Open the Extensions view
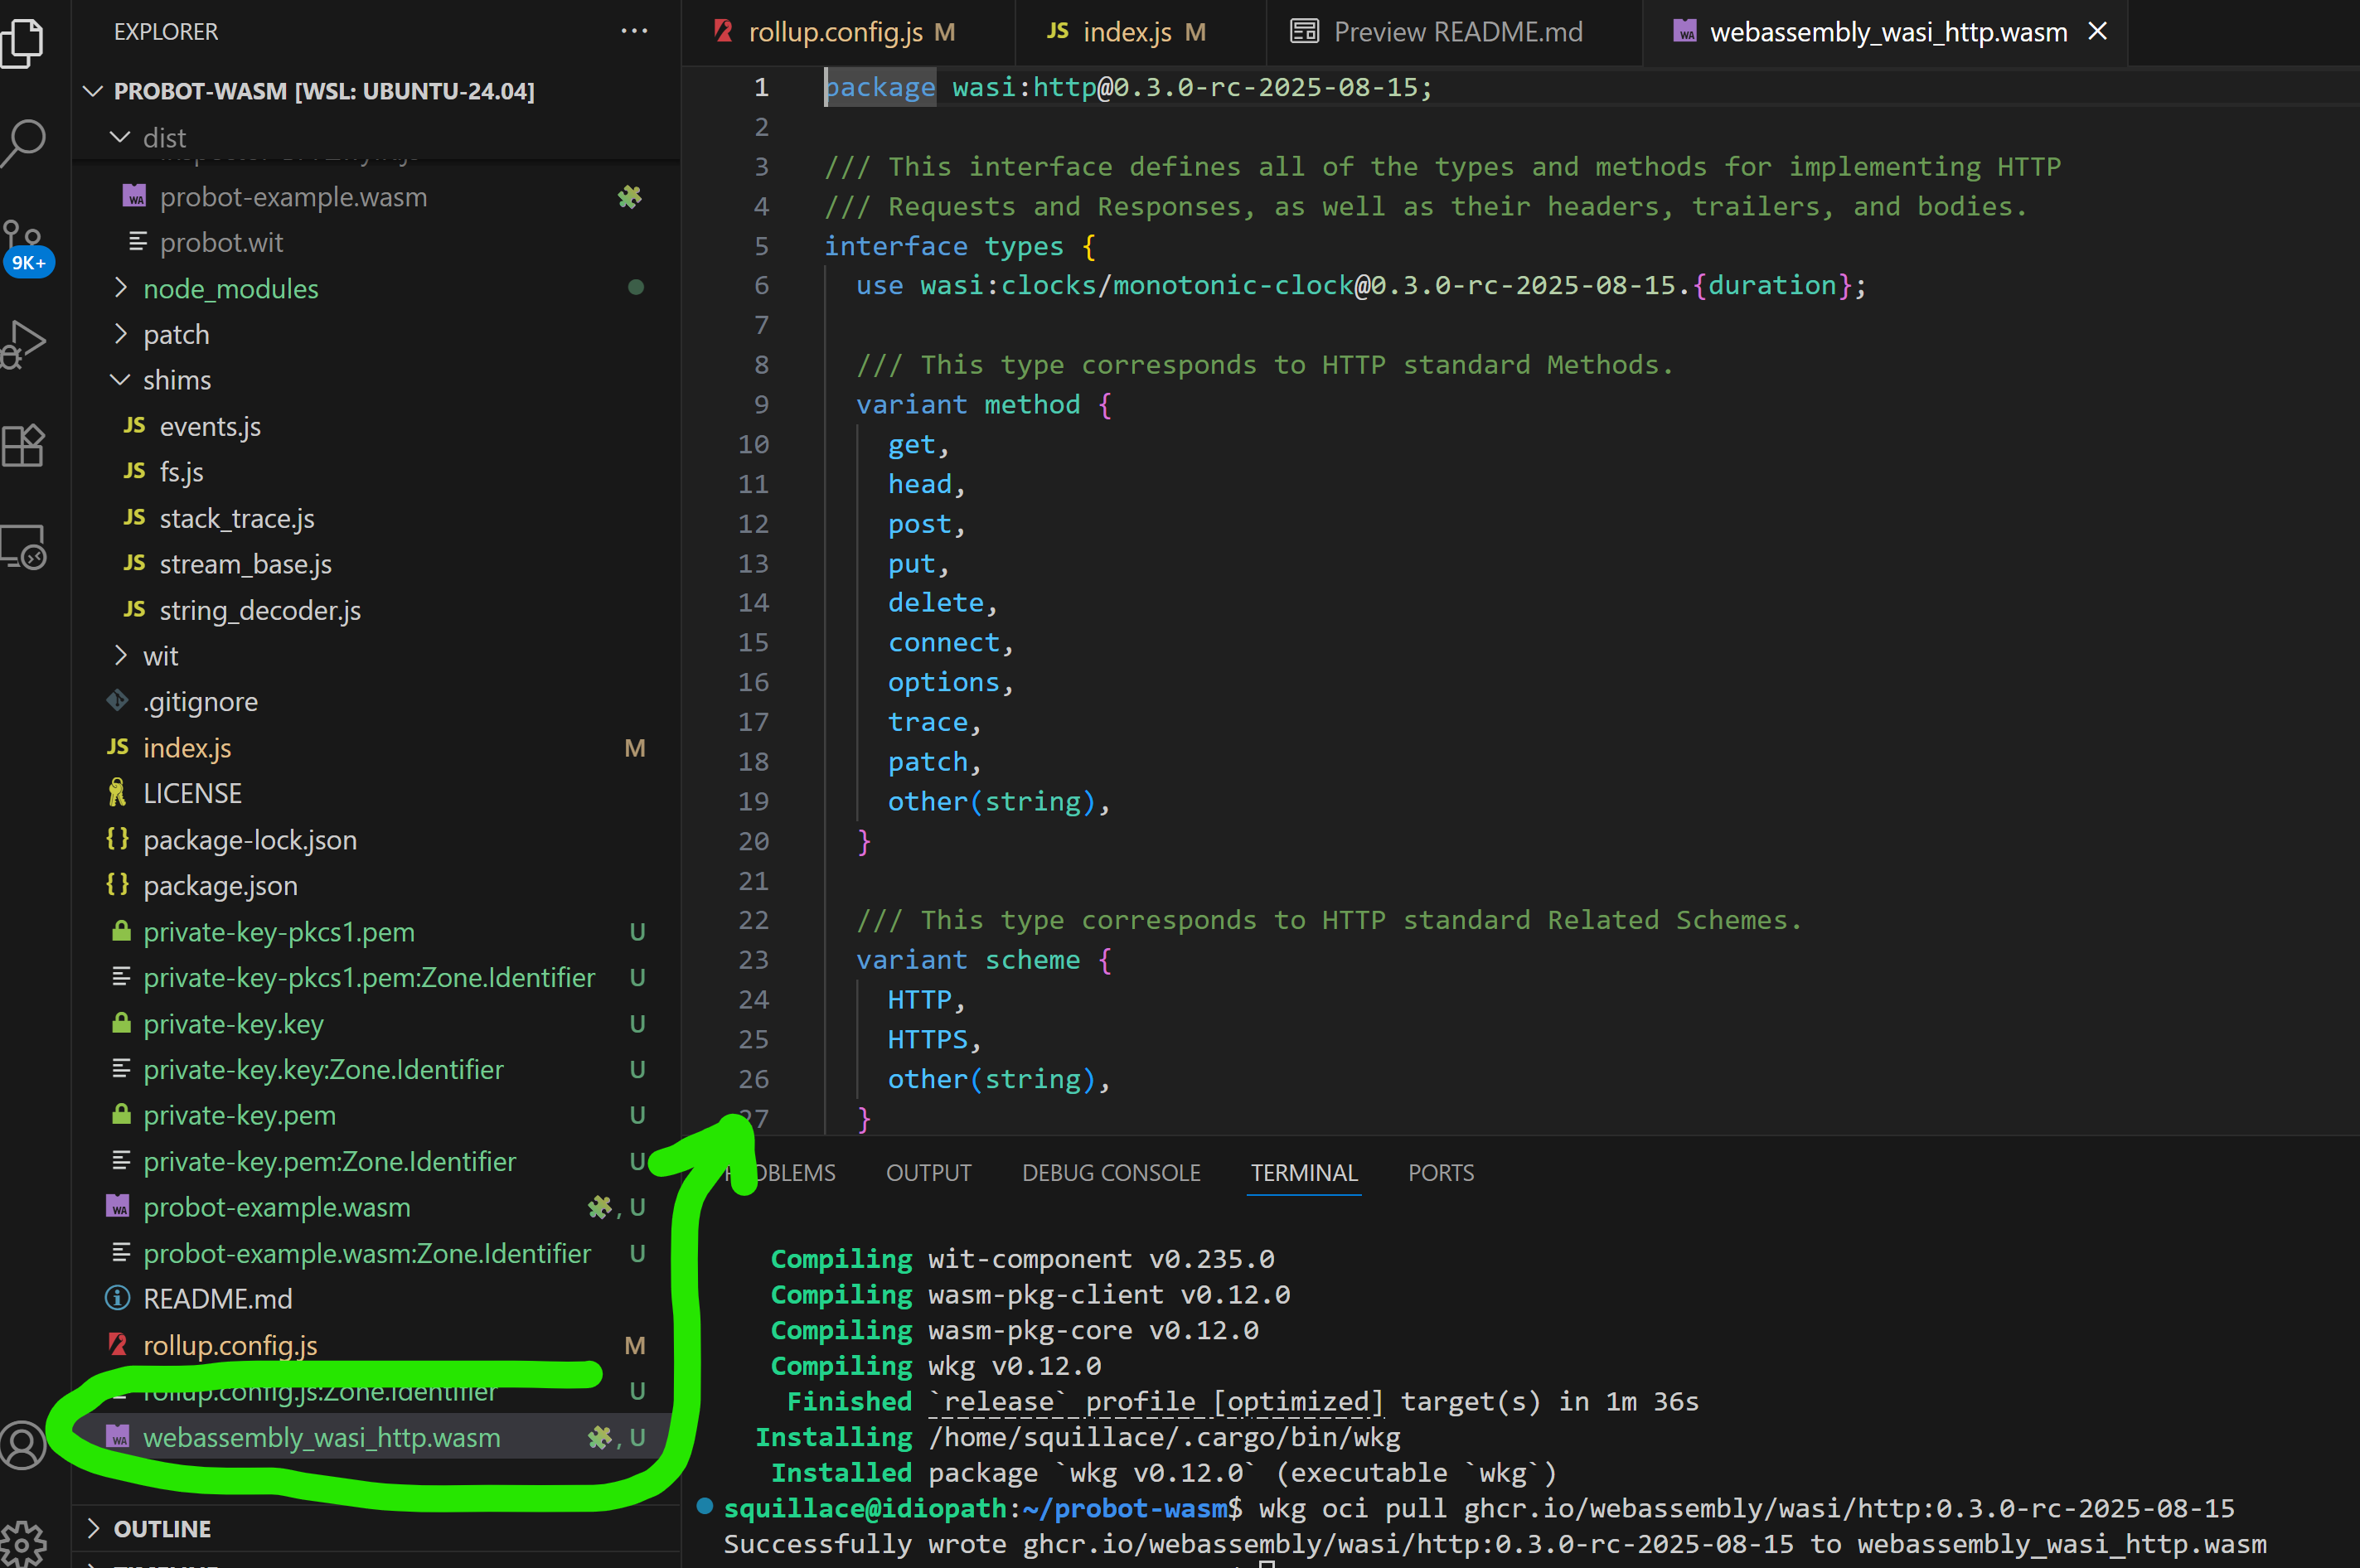Viewport: 2360px width, 1568px height. (24, 445)
